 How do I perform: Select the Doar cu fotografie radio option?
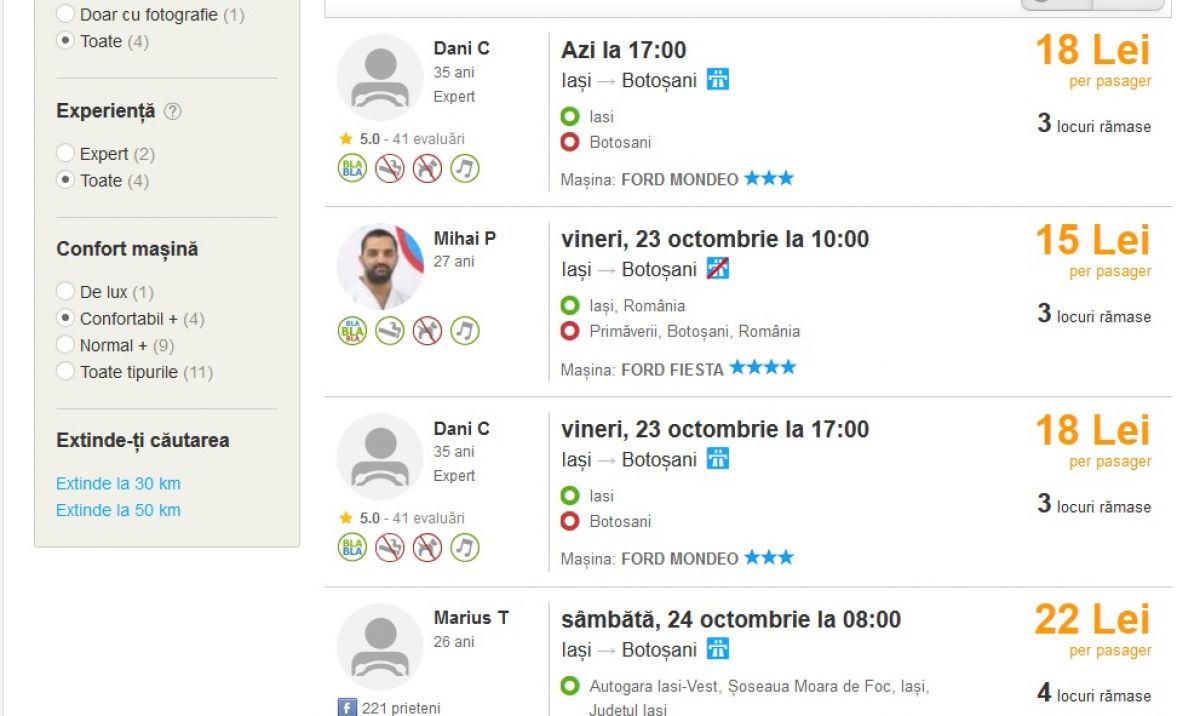[x=66, y=15]
